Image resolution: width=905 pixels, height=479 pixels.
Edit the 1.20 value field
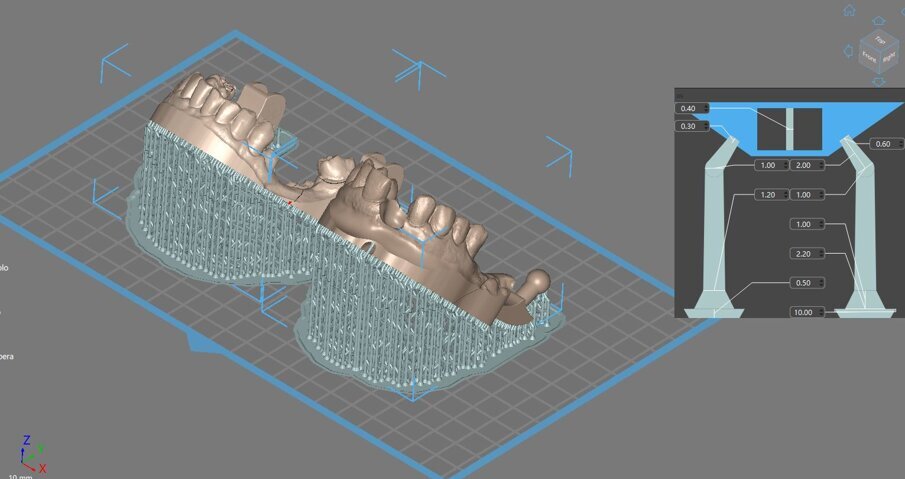767,194
